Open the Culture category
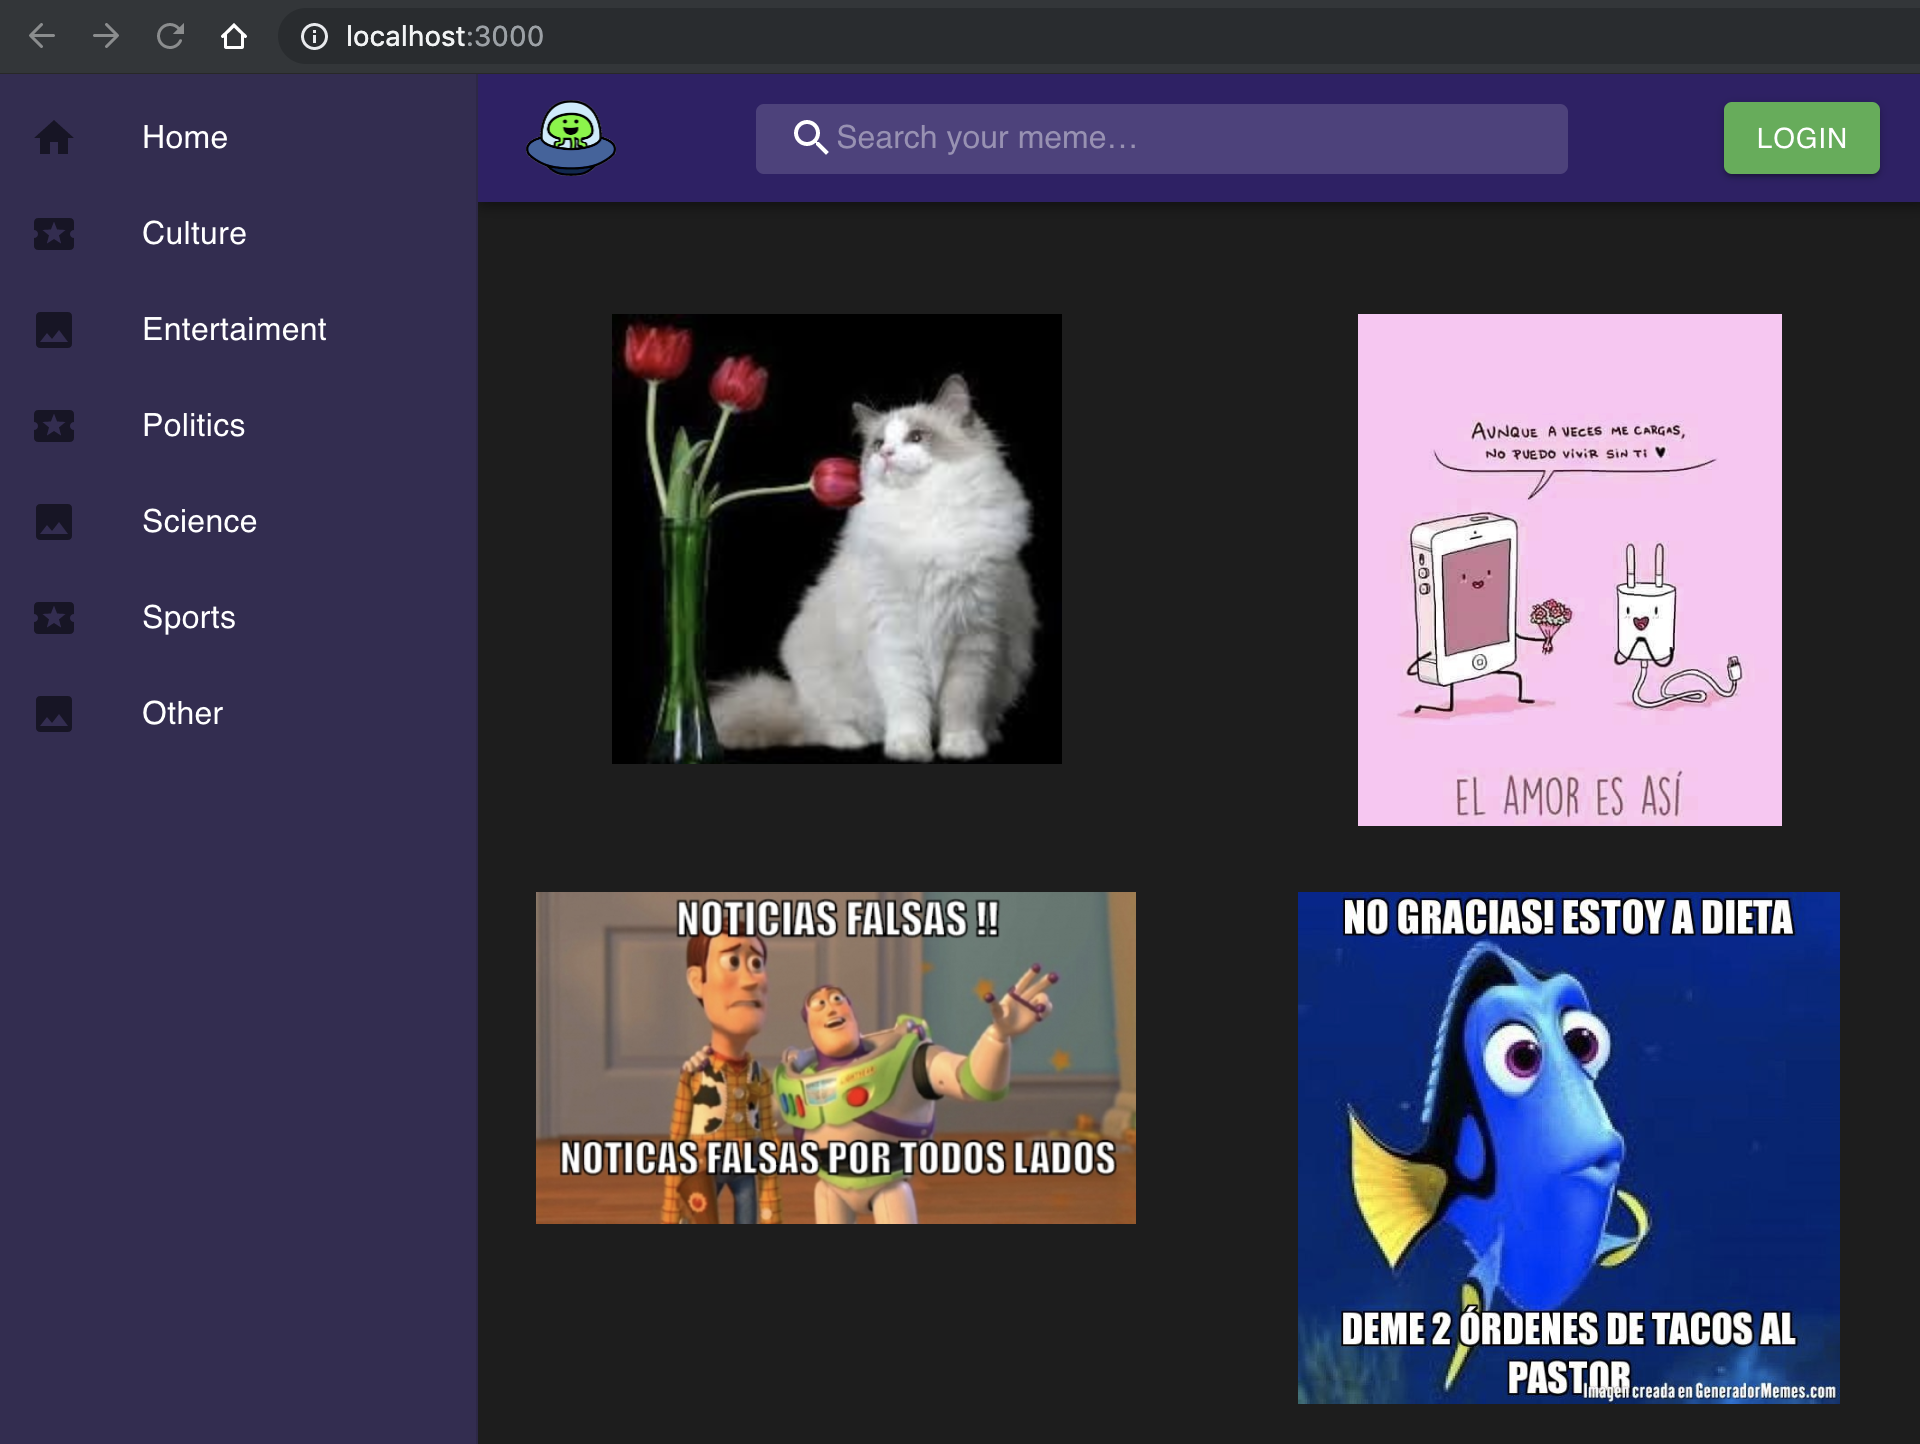Screen dimensions: 1920x1444 [194, 234]
